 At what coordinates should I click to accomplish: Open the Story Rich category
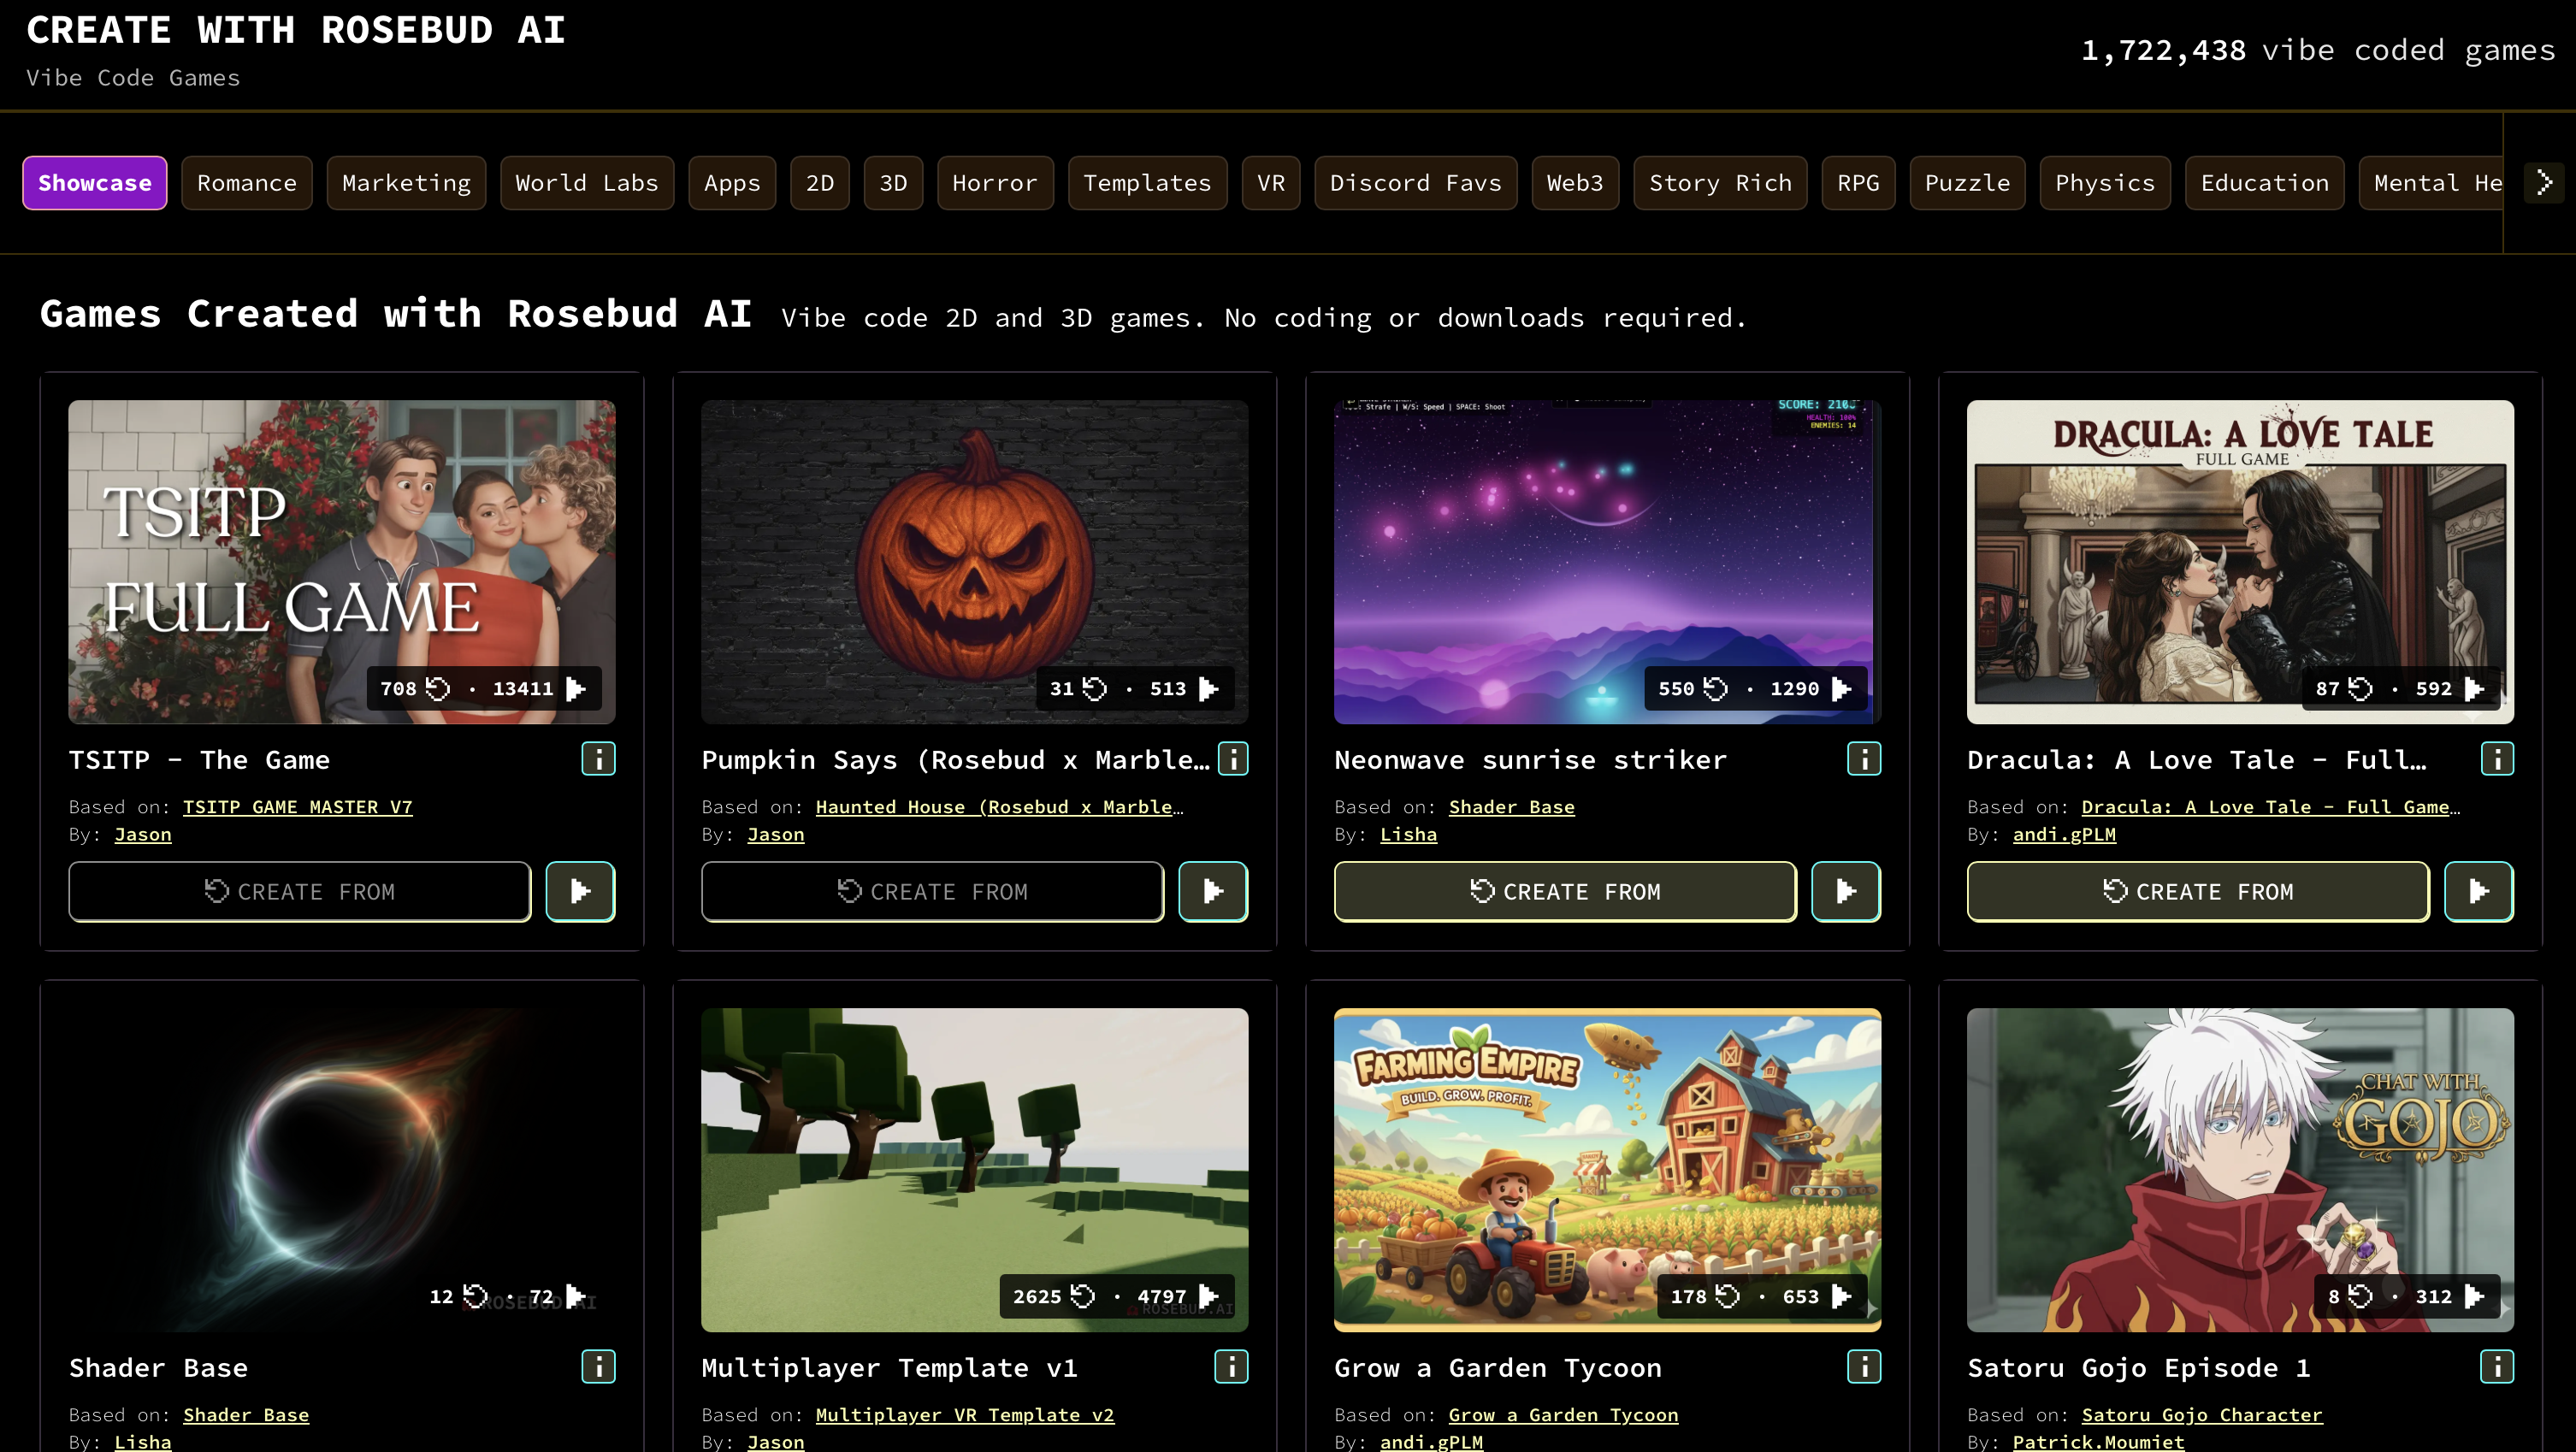click(1719, 183)
